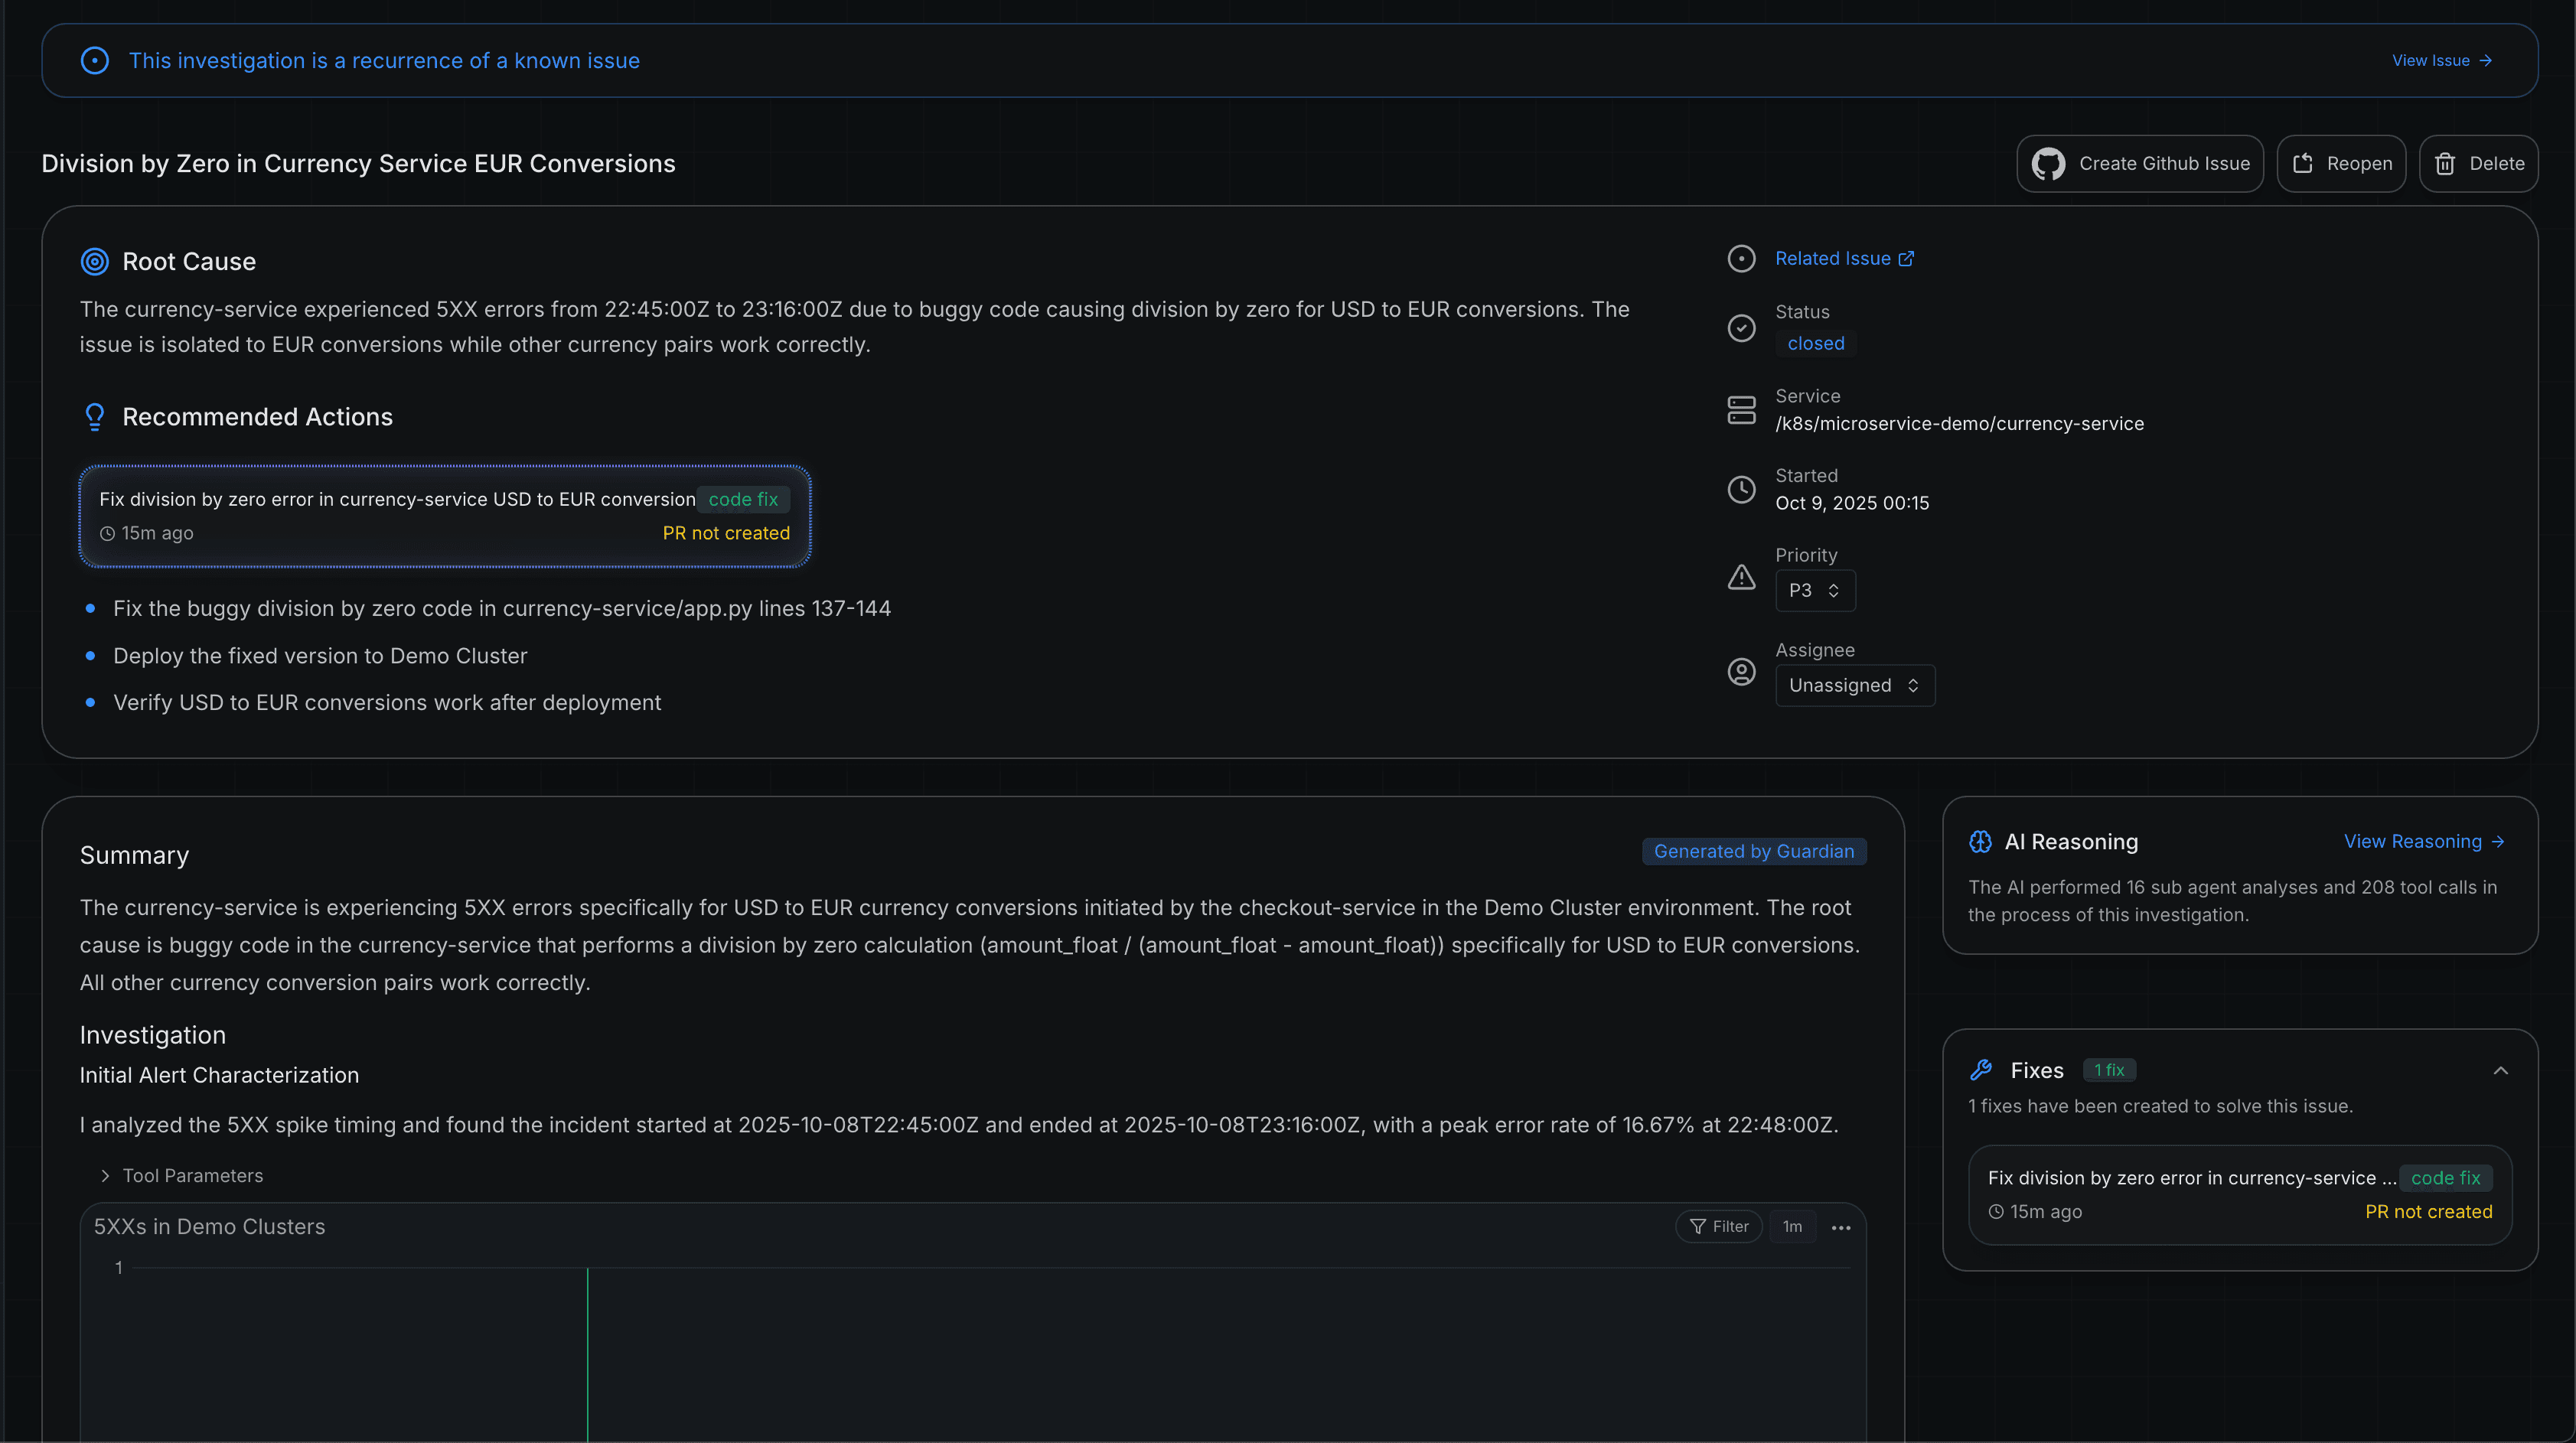This screenshot has width=2576, height=1443.
Task: Click the Related Issue circle icon
Action: coord(1741,259)
